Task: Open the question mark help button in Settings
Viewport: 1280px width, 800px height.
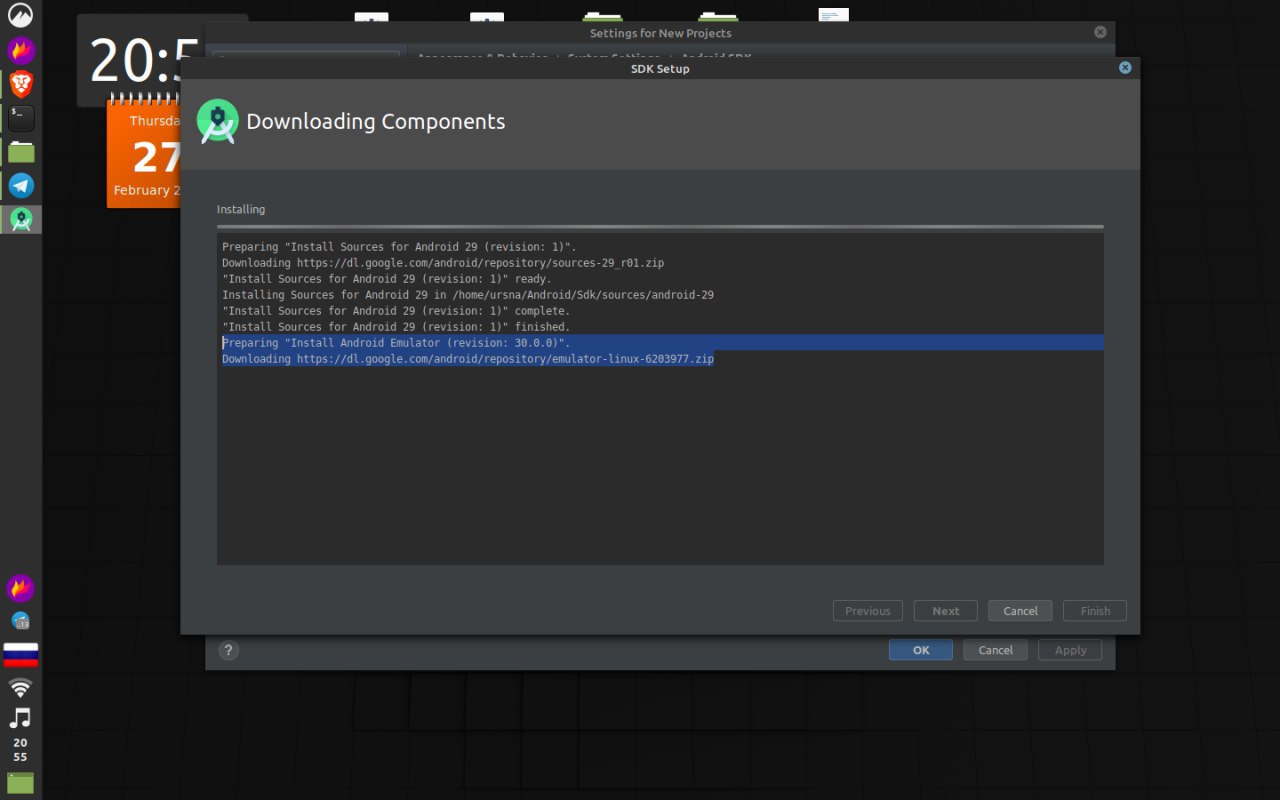Action: (228, 650)
